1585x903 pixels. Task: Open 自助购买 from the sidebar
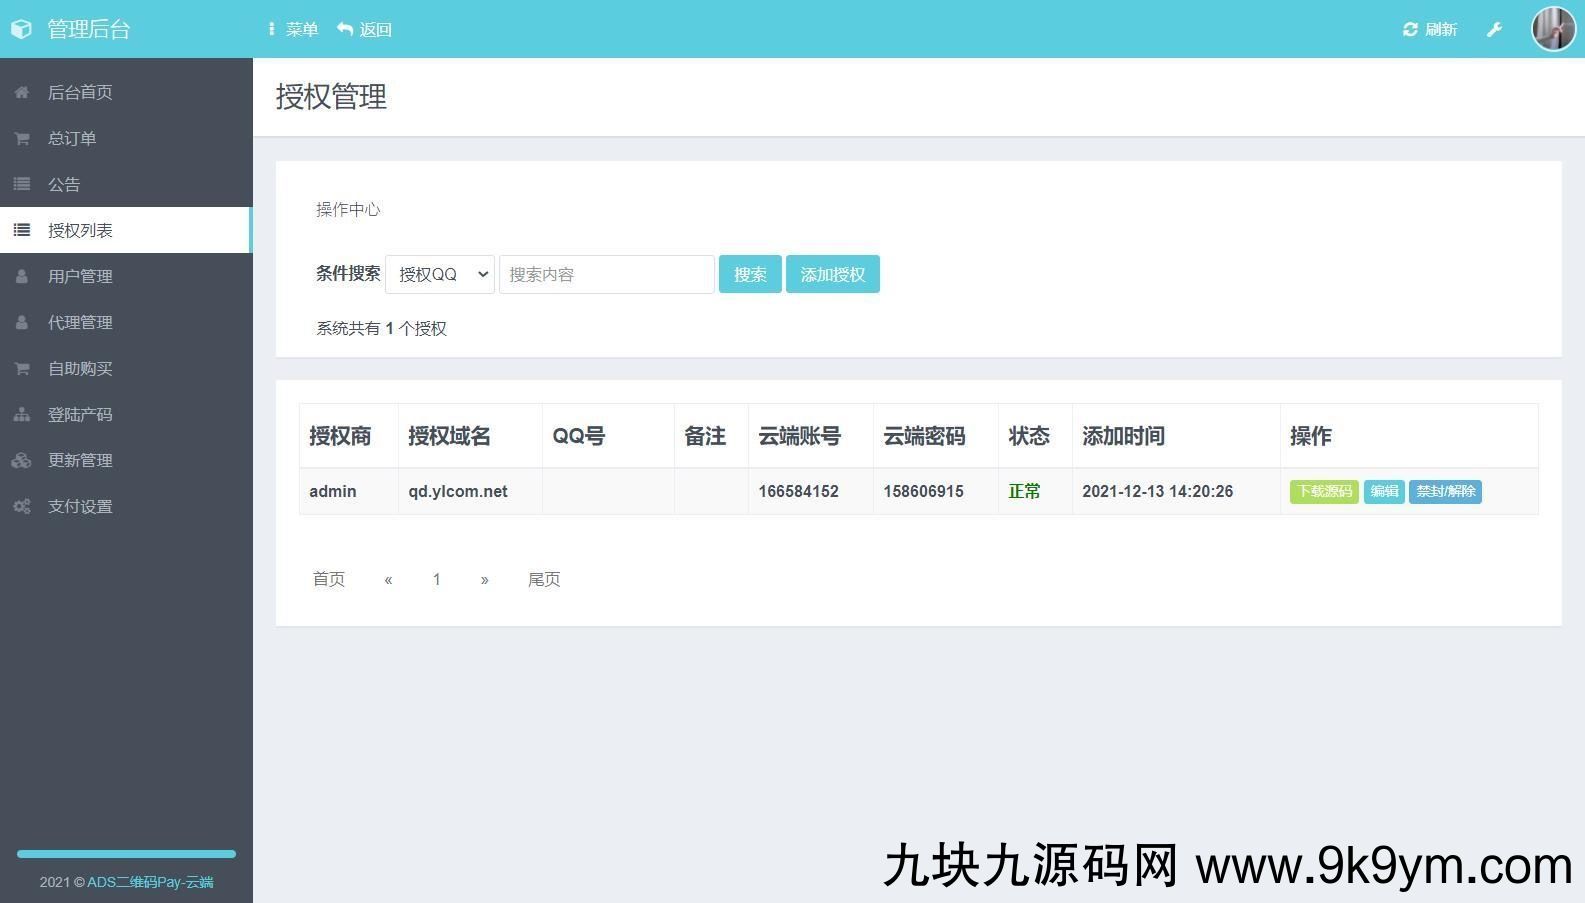coord(80,368)
